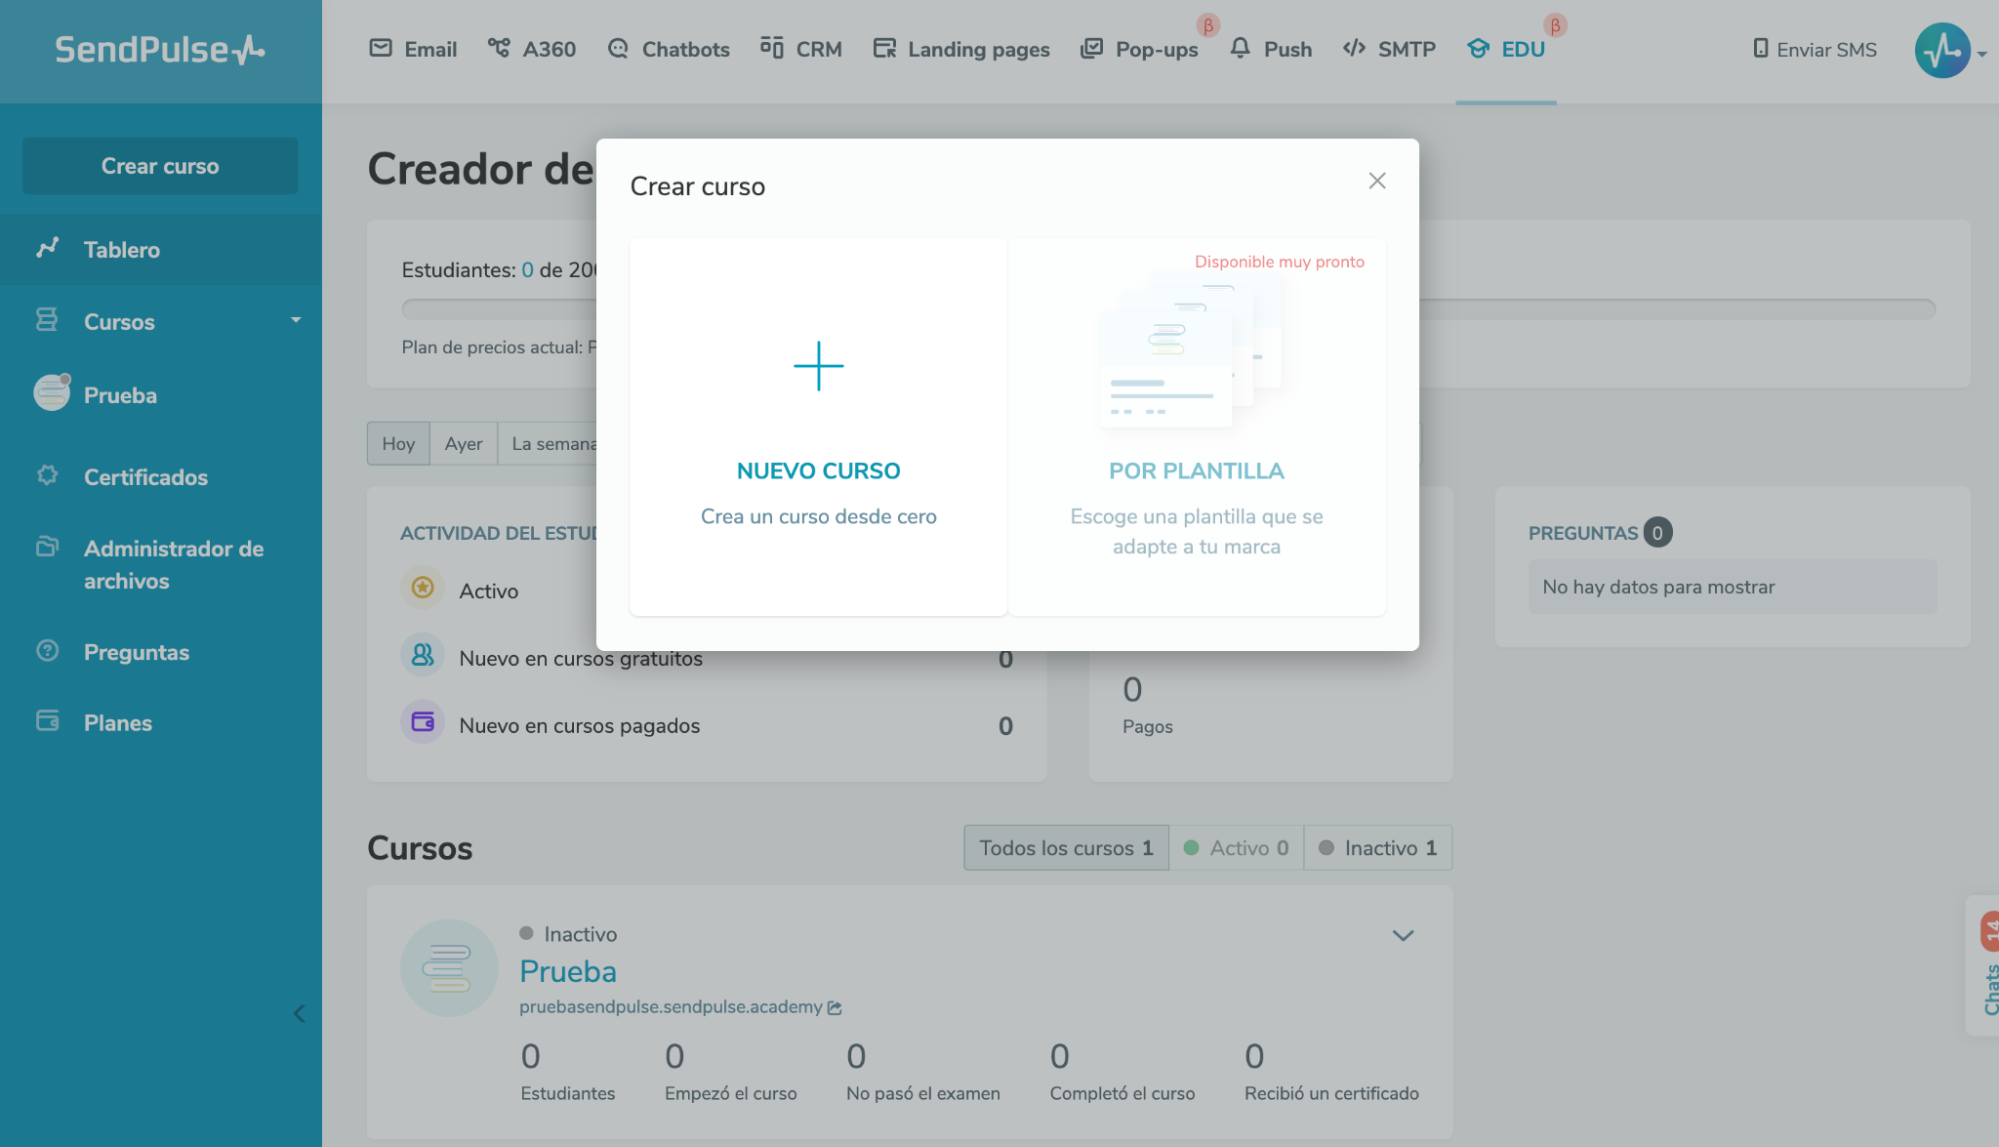Collapse the sidebar with the arrow
The height and width of the screenshot is (1147, 1999).
299,1014
